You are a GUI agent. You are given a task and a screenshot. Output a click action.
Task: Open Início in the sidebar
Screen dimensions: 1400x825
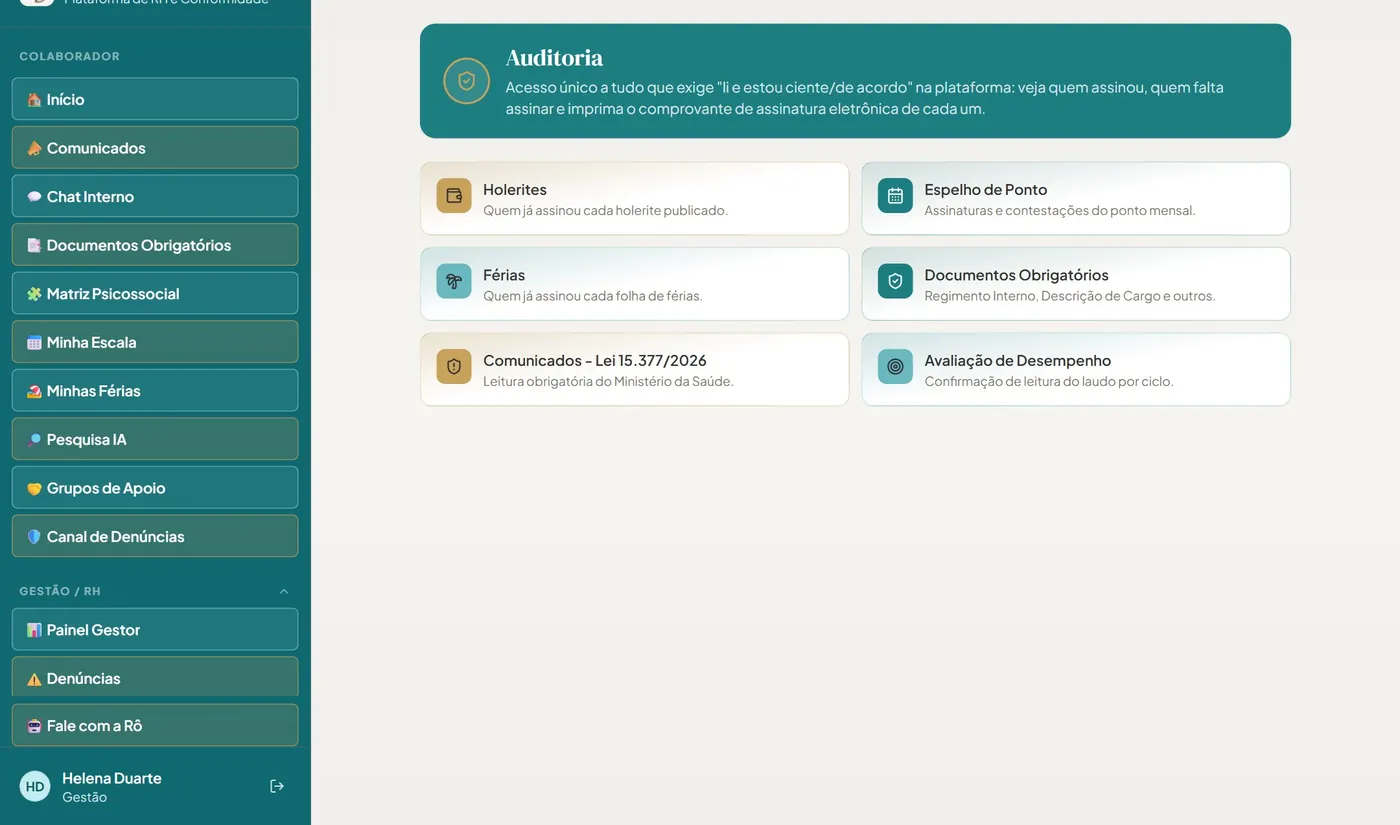pos(155,99)
